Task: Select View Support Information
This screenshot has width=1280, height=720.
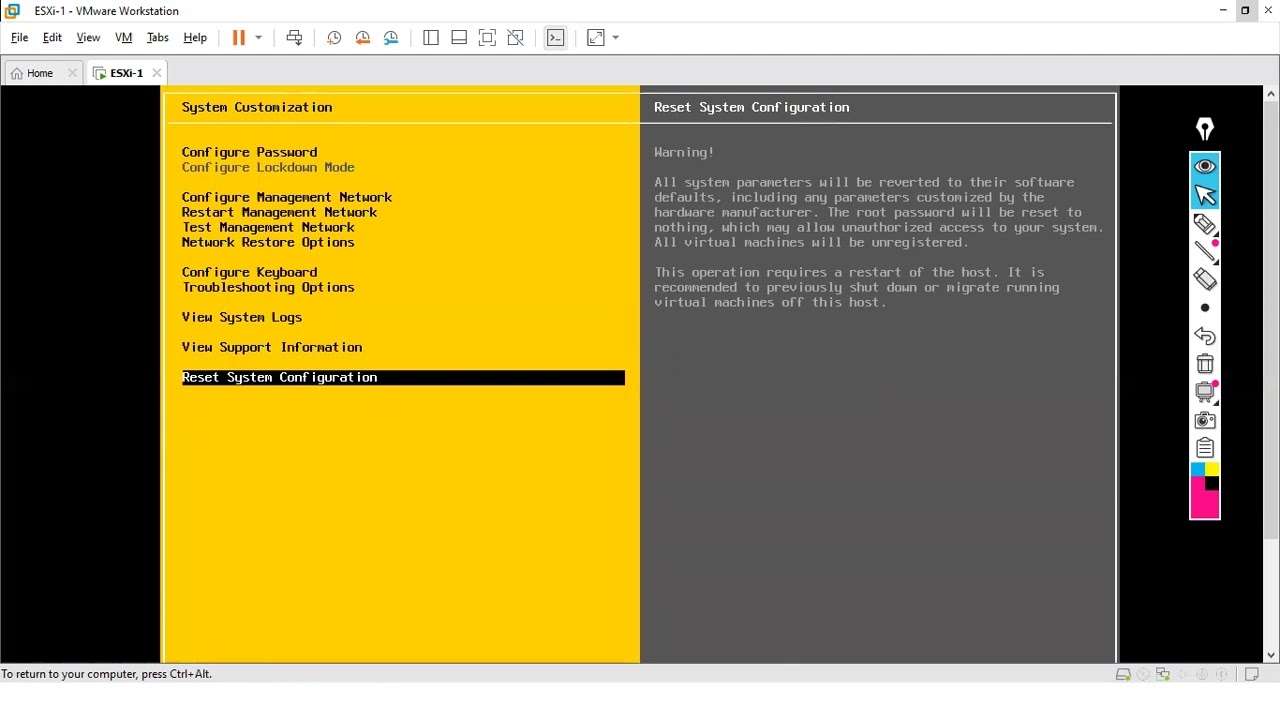Action: pyautogui.click(x=272, y=347)
